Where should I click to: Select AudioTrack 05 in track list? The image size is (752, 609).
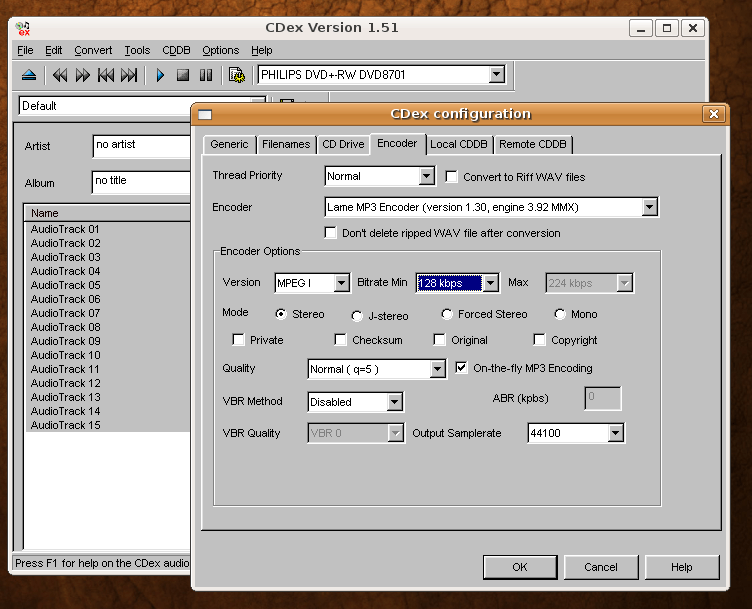pos(66,285)
